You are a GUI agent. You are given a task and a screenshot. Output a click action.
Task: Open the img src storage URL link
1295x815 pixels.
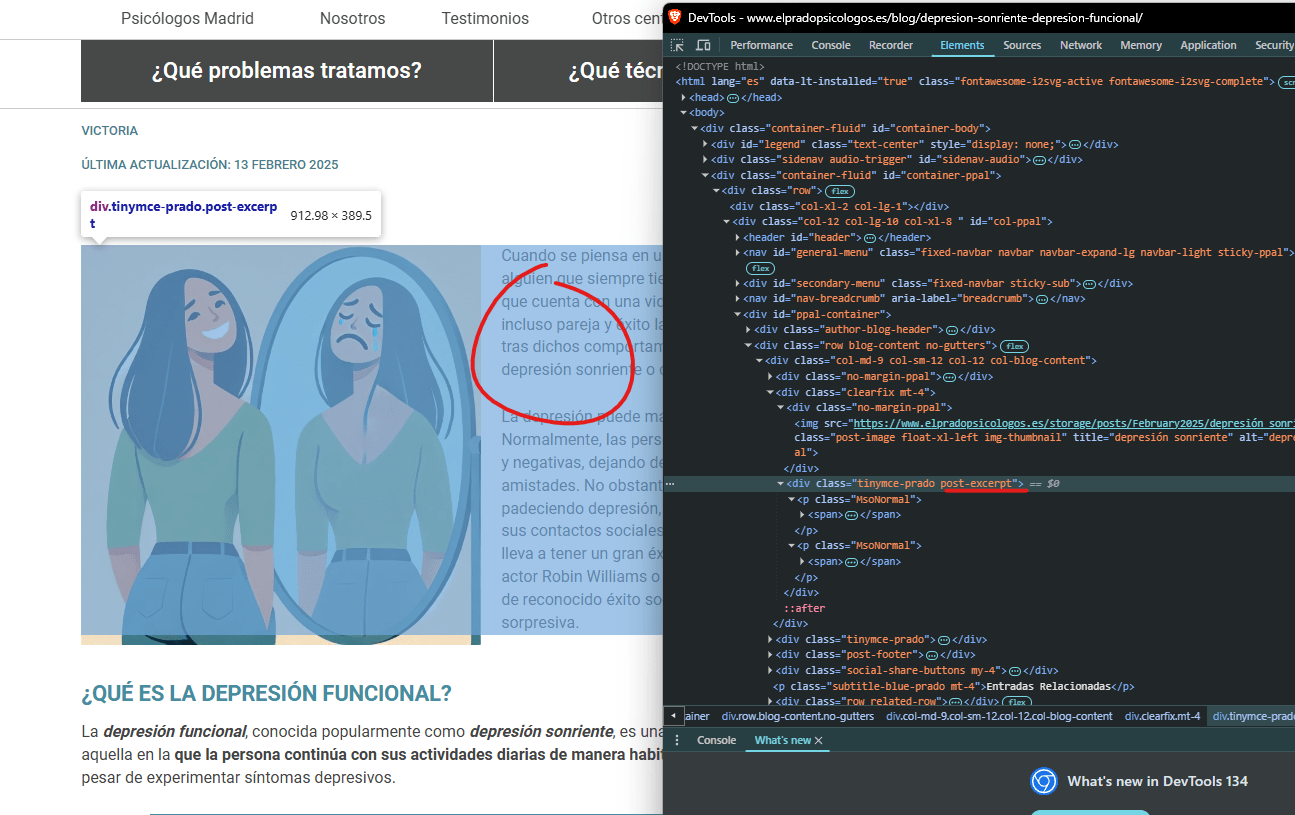click(x=1073, y=423)
